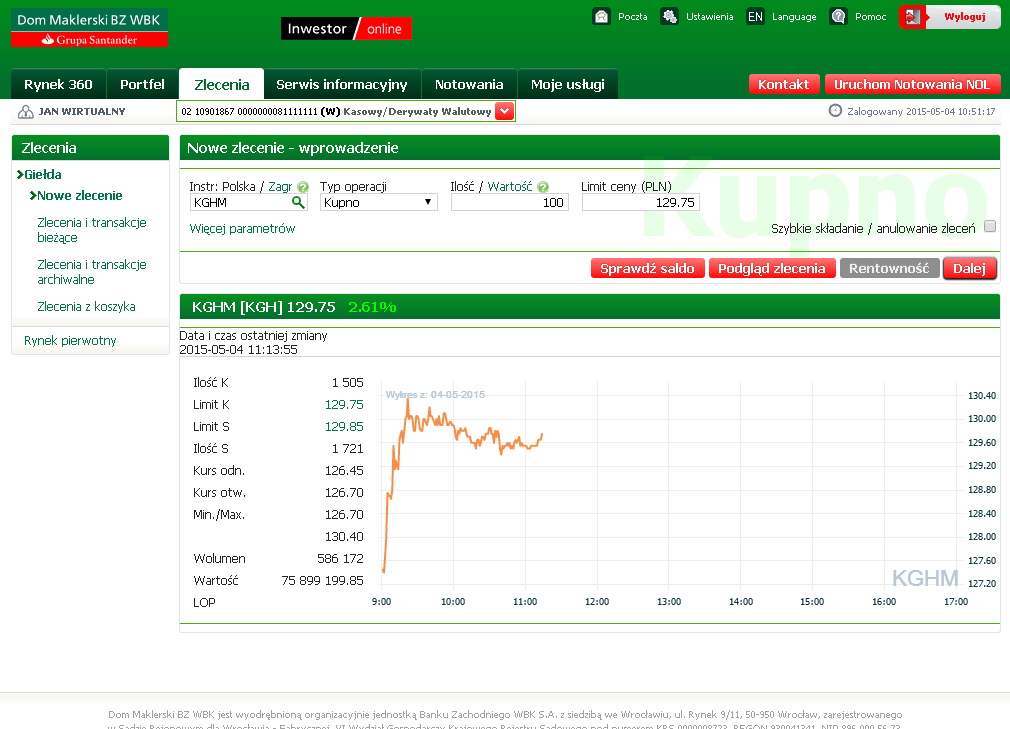
Task: Click Uruchom Notowania NOL button
Action: point(912,84)
